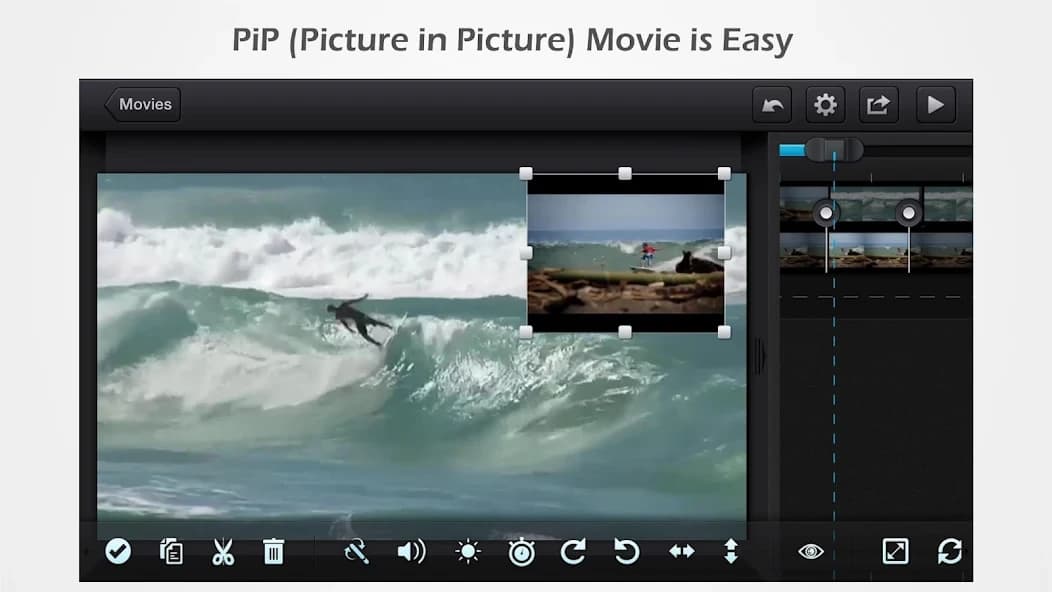The width and height of the screenshot is (1052, 592).
Task: Flip the clip horizontally with the arrows icon
Action: (681, 551)
